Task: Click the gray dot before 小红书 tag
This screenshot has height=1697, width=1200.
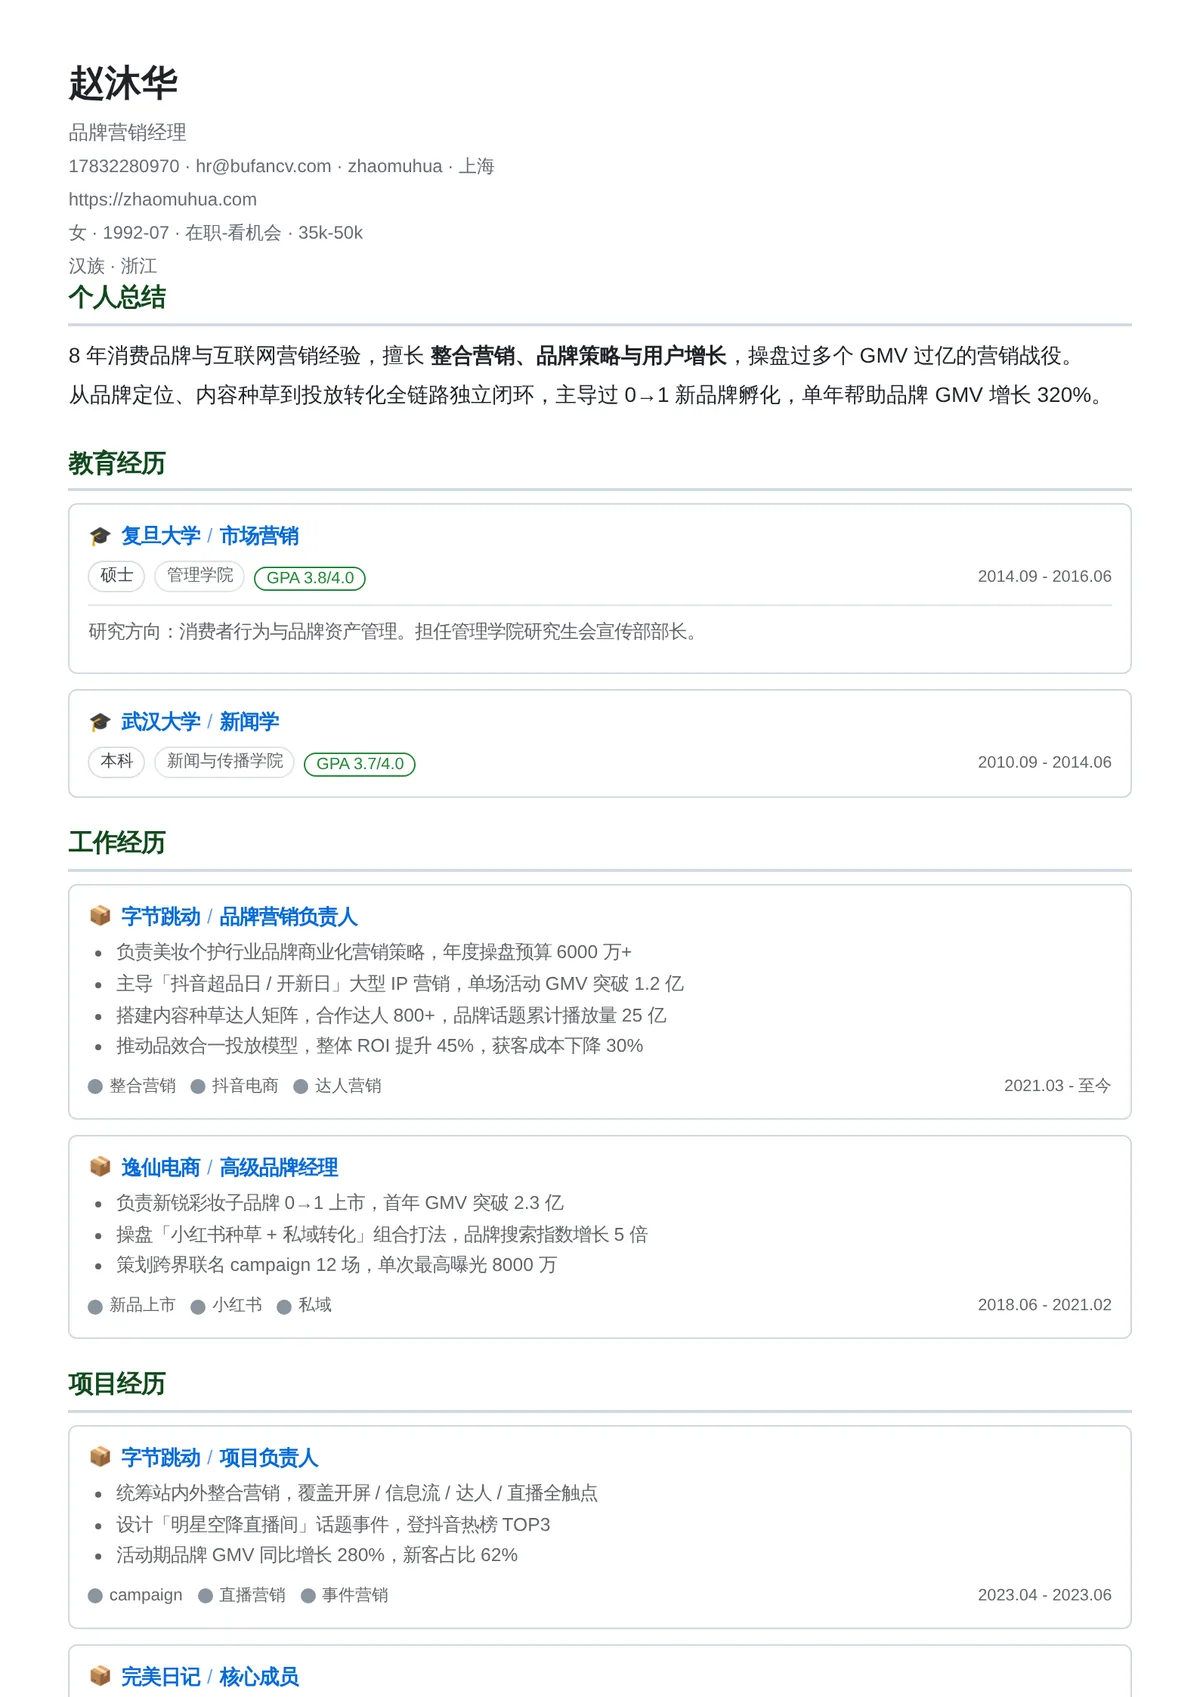Action: tap(198, 1307)
